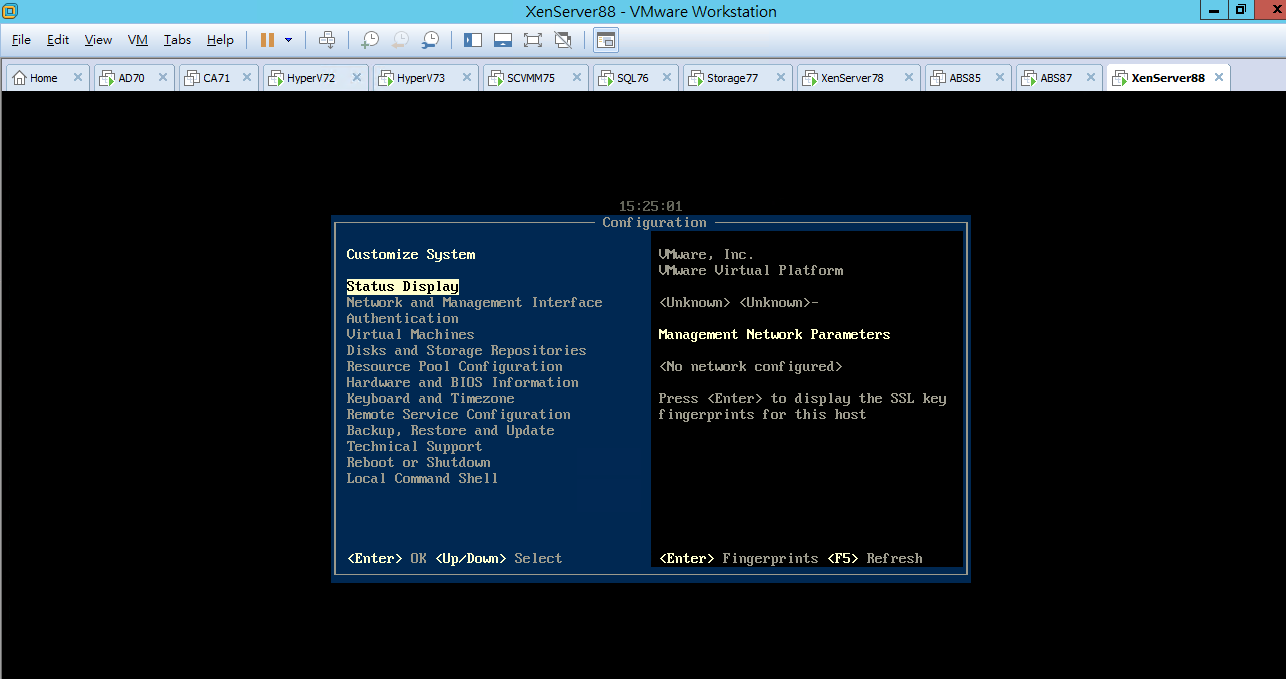Open the Help menu
Screen dimensions: 1287x679
220,40
